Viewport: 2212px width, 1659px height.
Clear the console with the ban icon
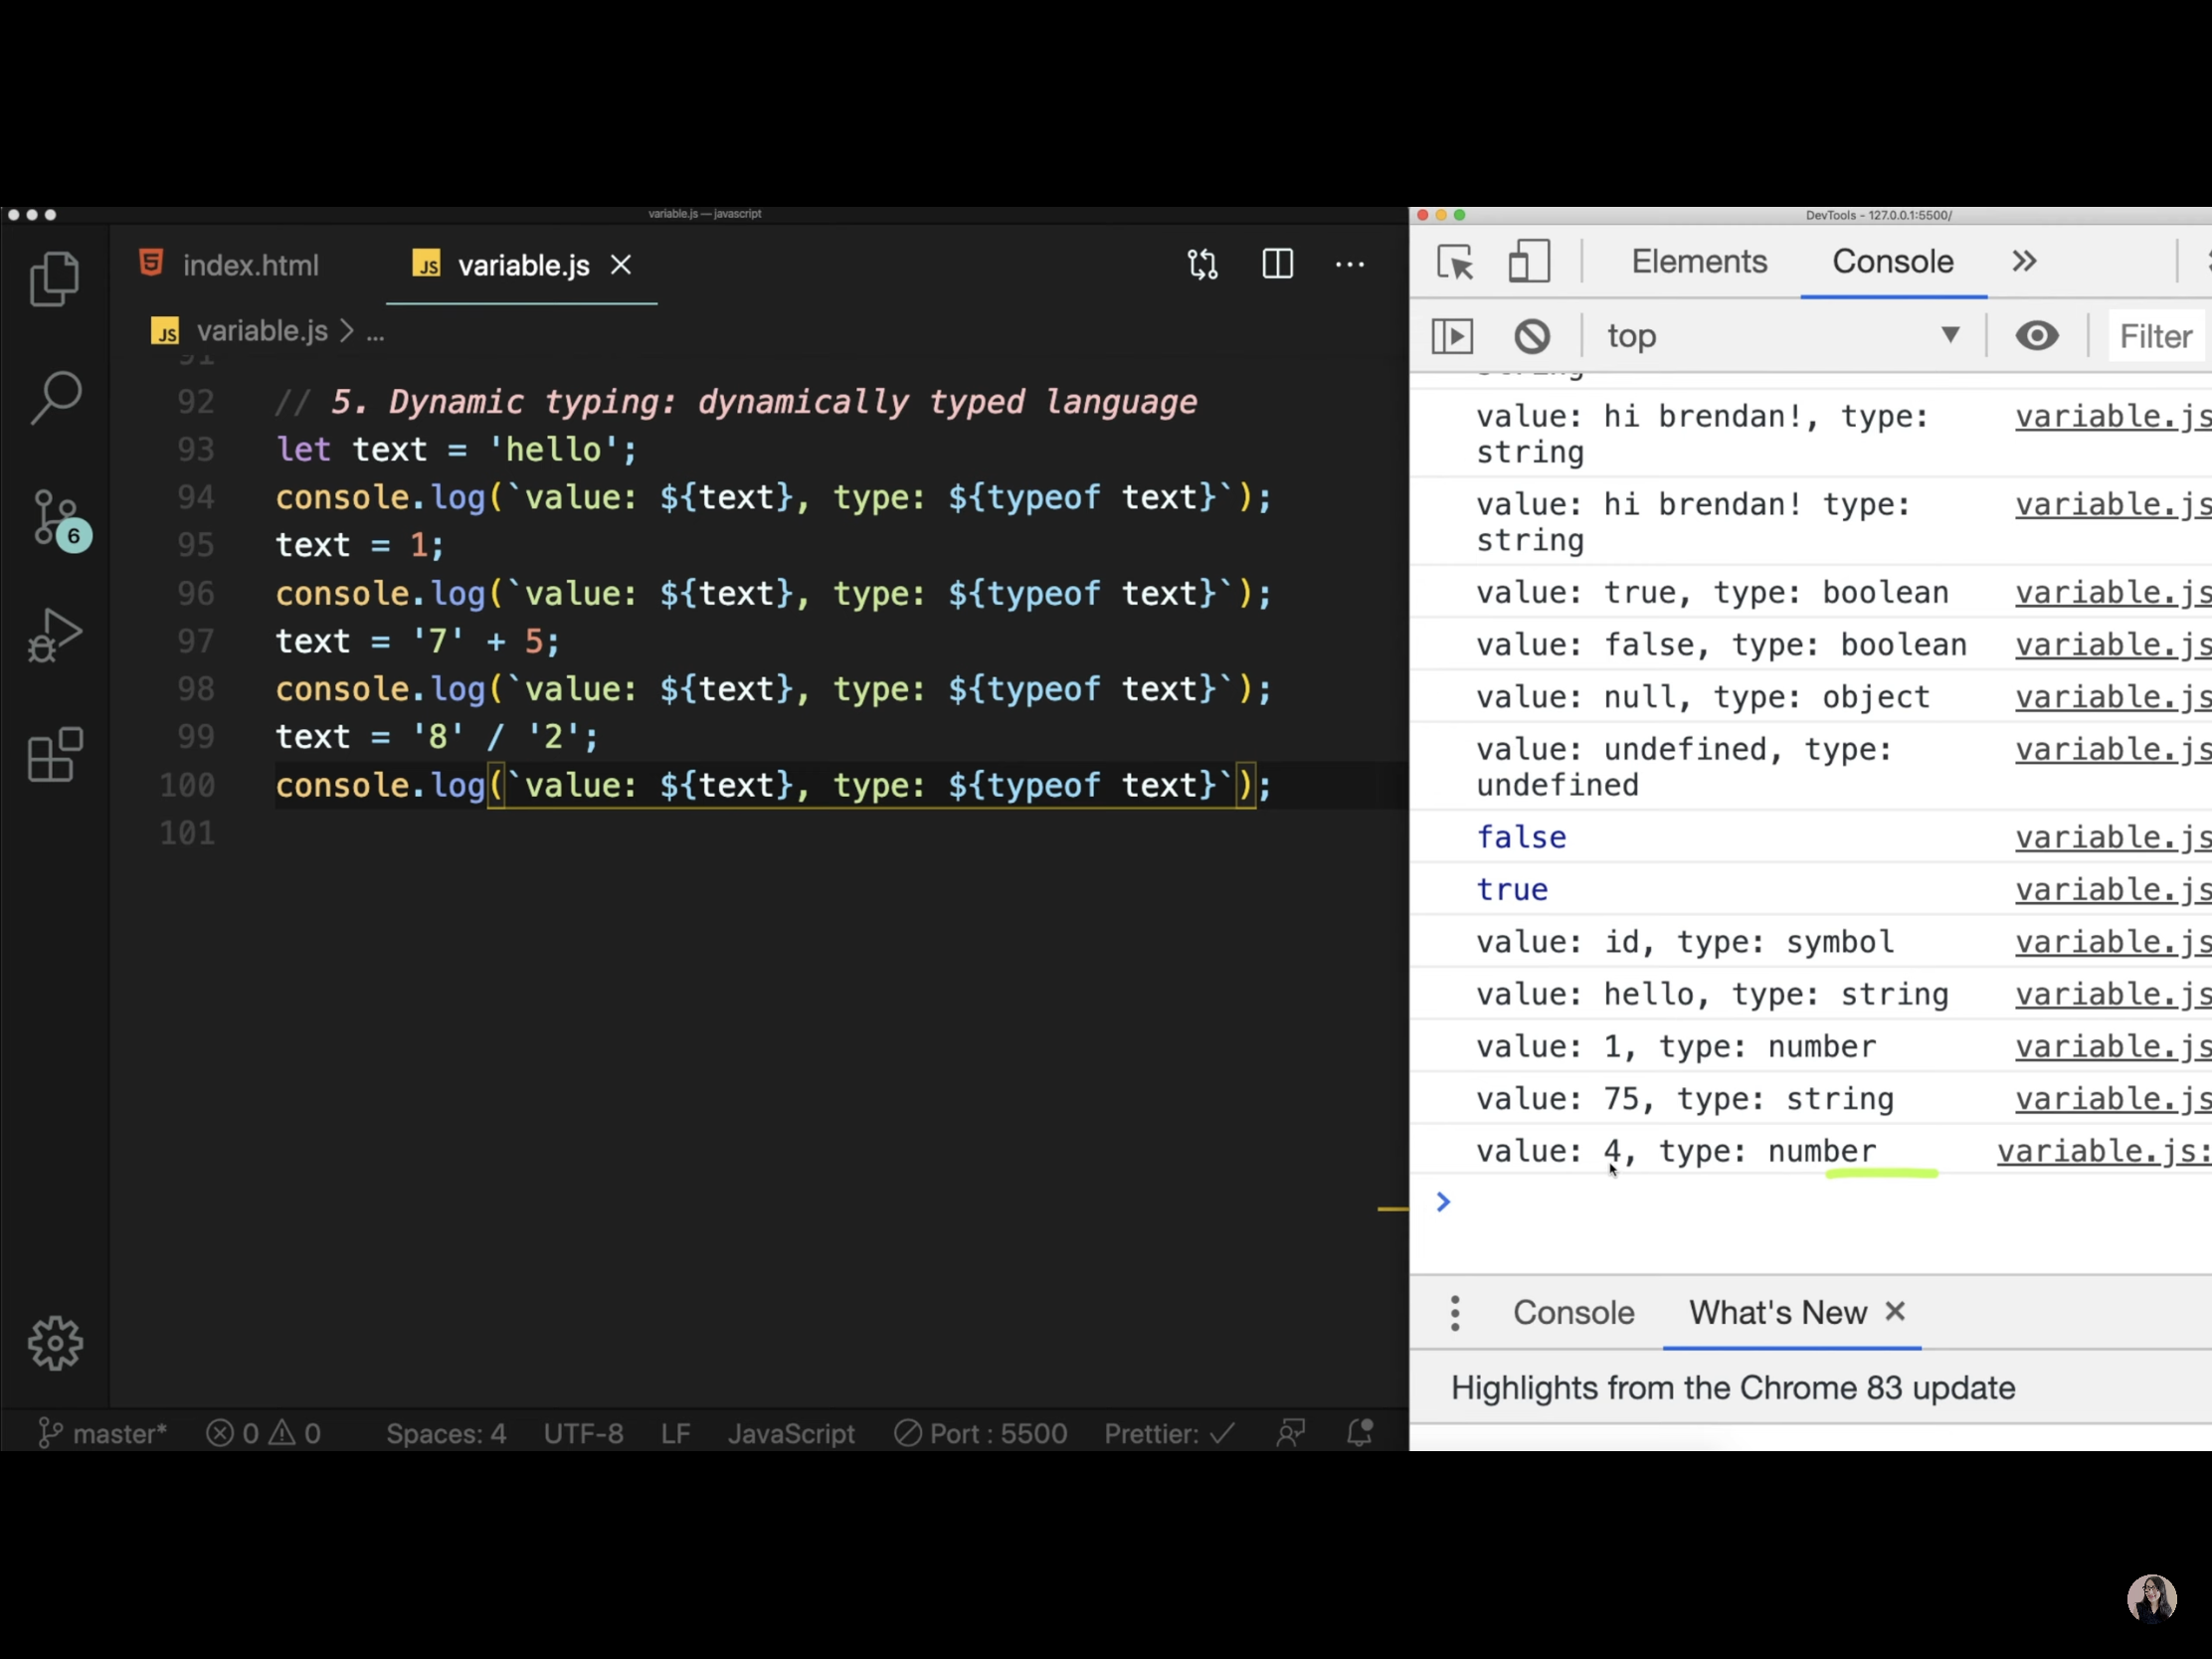tap(1531, 336)
